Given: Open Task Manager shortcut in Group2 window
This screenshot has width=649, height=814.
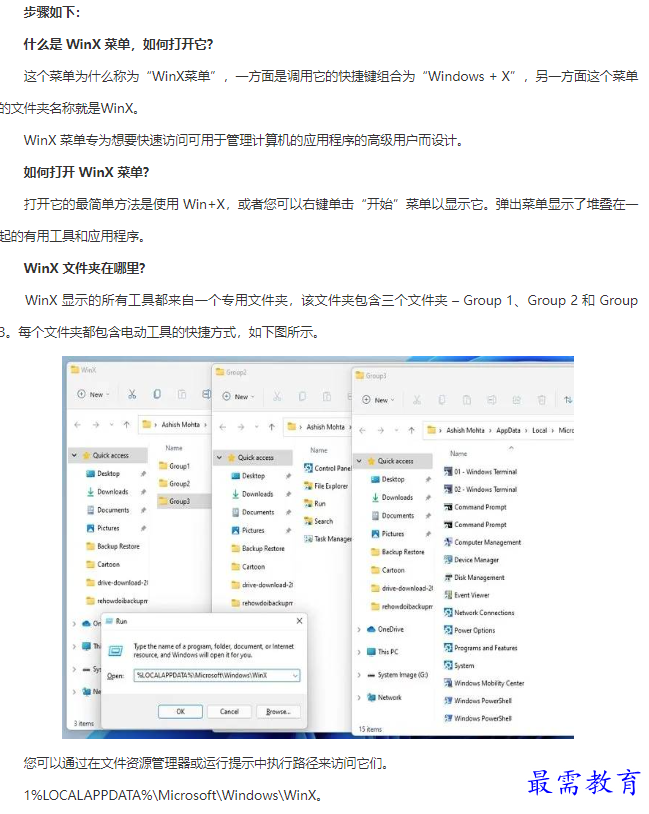Looking at the screenshot, I should 328,539.
